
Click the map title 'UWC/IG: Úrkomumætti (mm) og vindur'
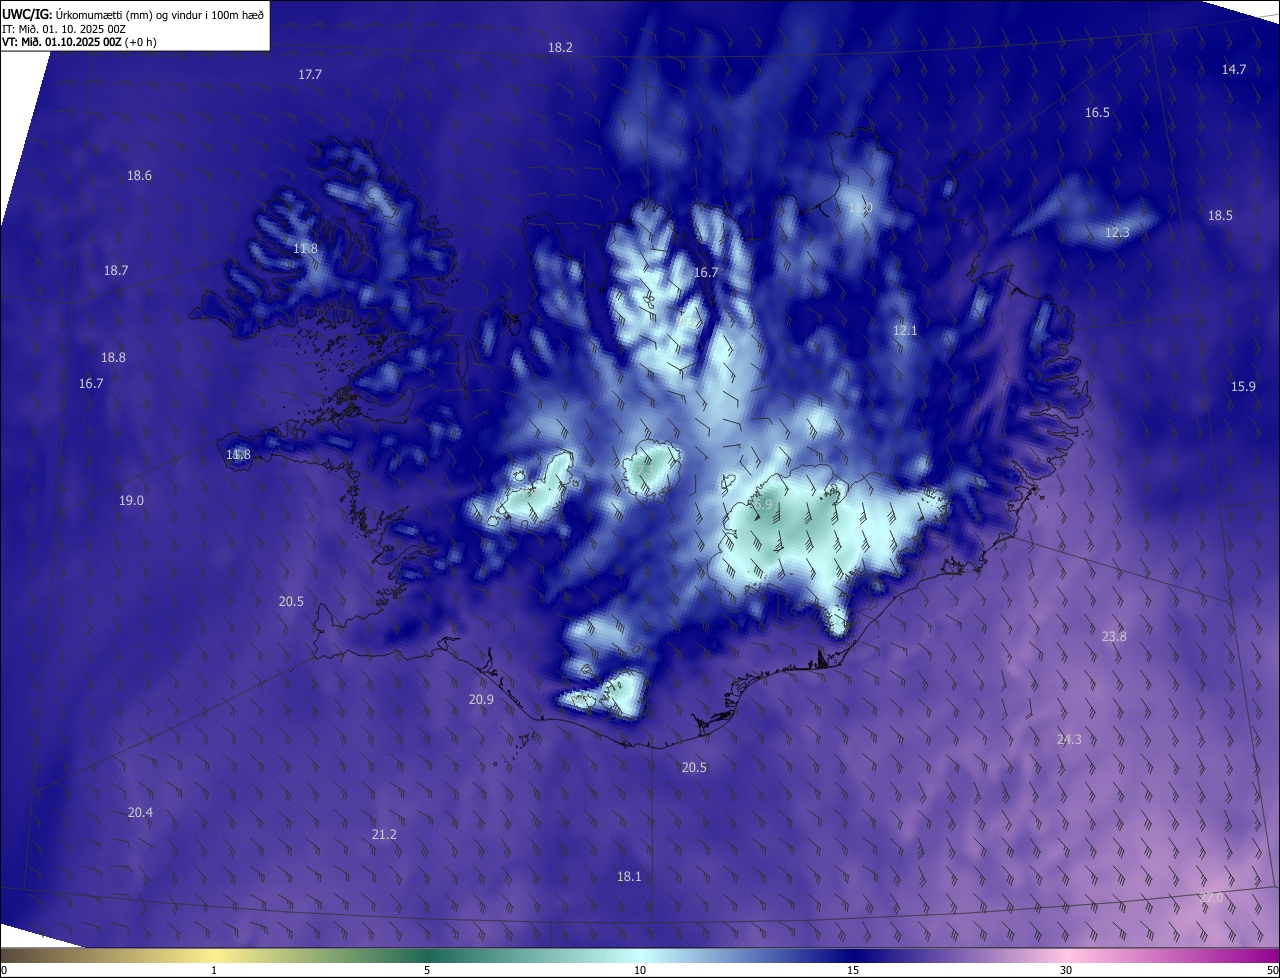click(133, 14)
